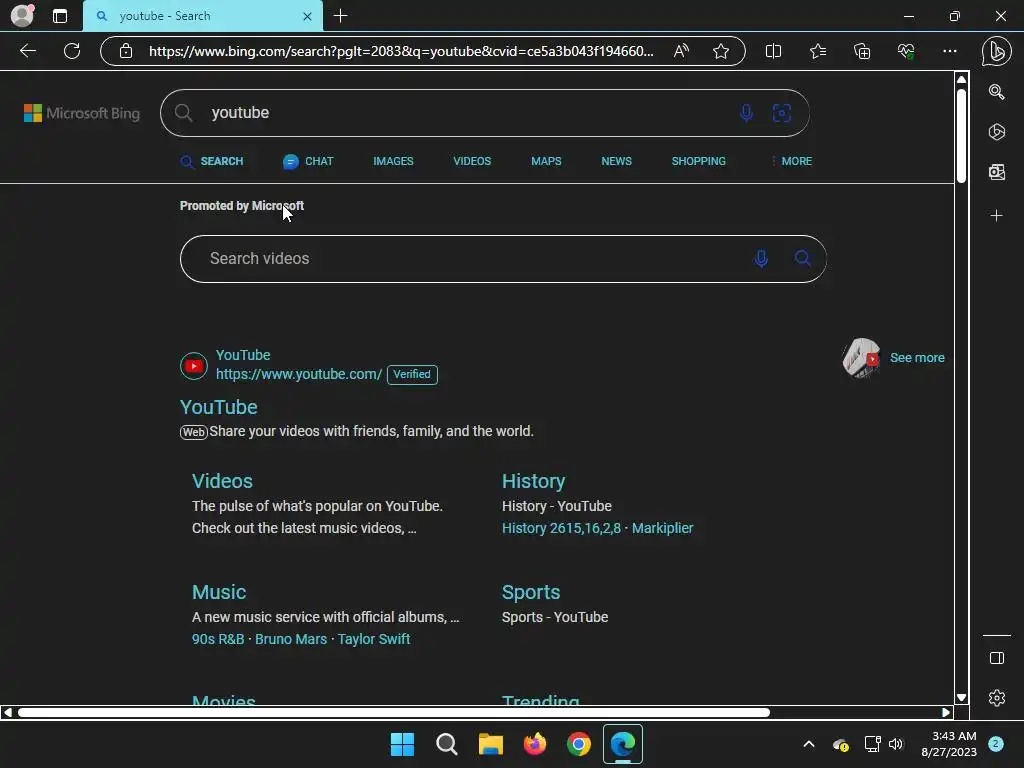Screen dimensions: 1024x768
Task: Open the Music sitelink
Action: point(219,592)
